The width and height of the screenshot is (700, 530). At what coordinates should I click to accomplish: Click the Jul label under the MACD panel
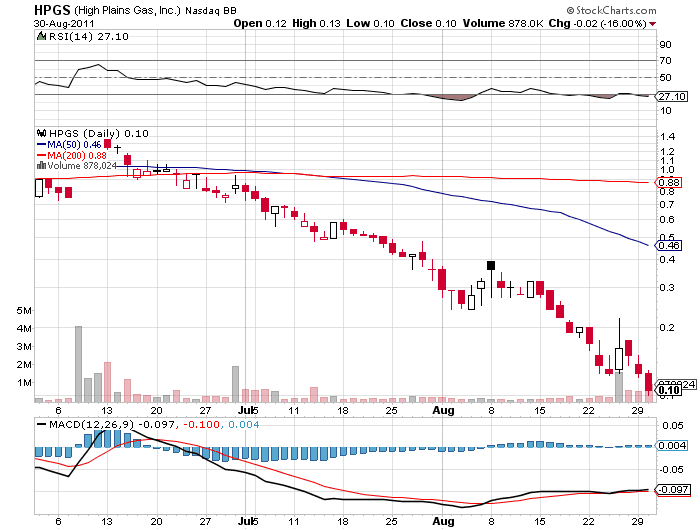point(245,522)
